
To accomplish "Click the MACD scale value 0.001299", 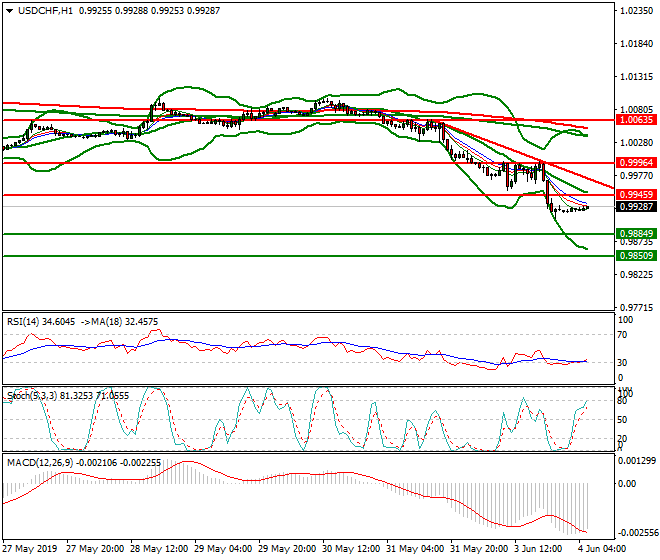I will [636, 461].
